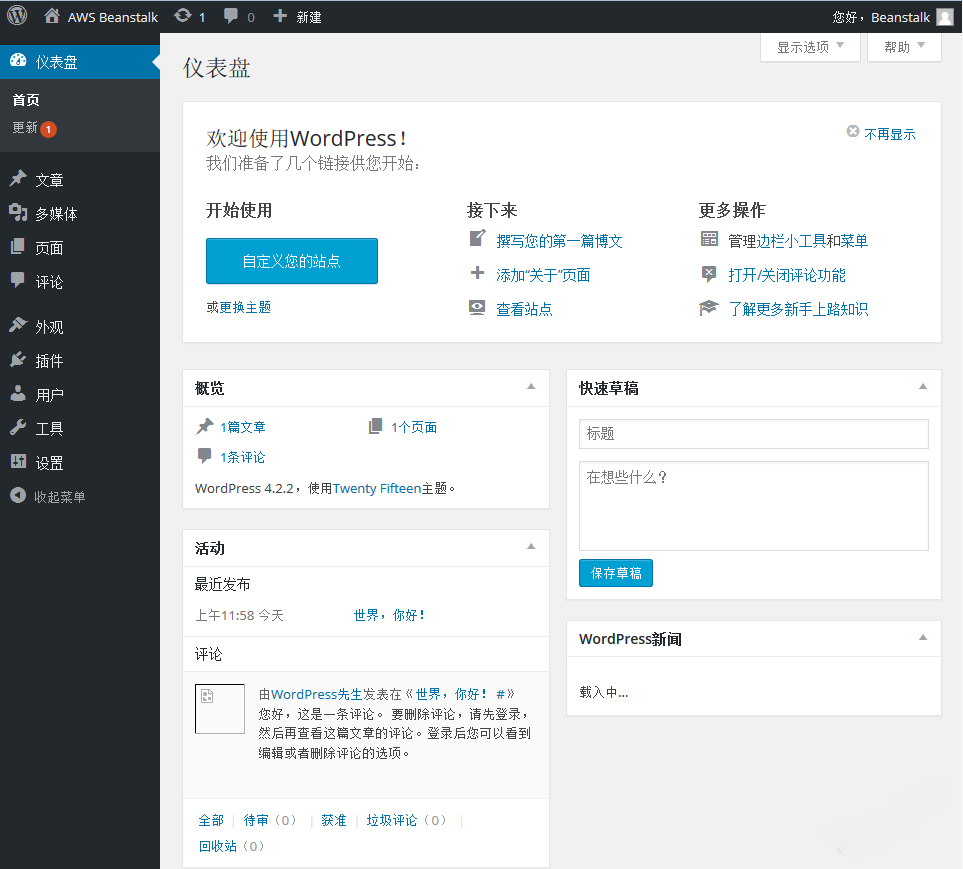The image size is (963, 869).
Task: Click the 外观 appearance brush icon
Action: click(18, 325)
